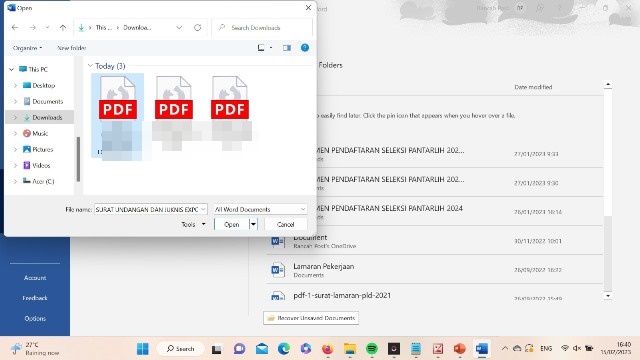Select Documents in navigation pane
The height and width of the screenshot is (360, 640).
pos(43,101)
